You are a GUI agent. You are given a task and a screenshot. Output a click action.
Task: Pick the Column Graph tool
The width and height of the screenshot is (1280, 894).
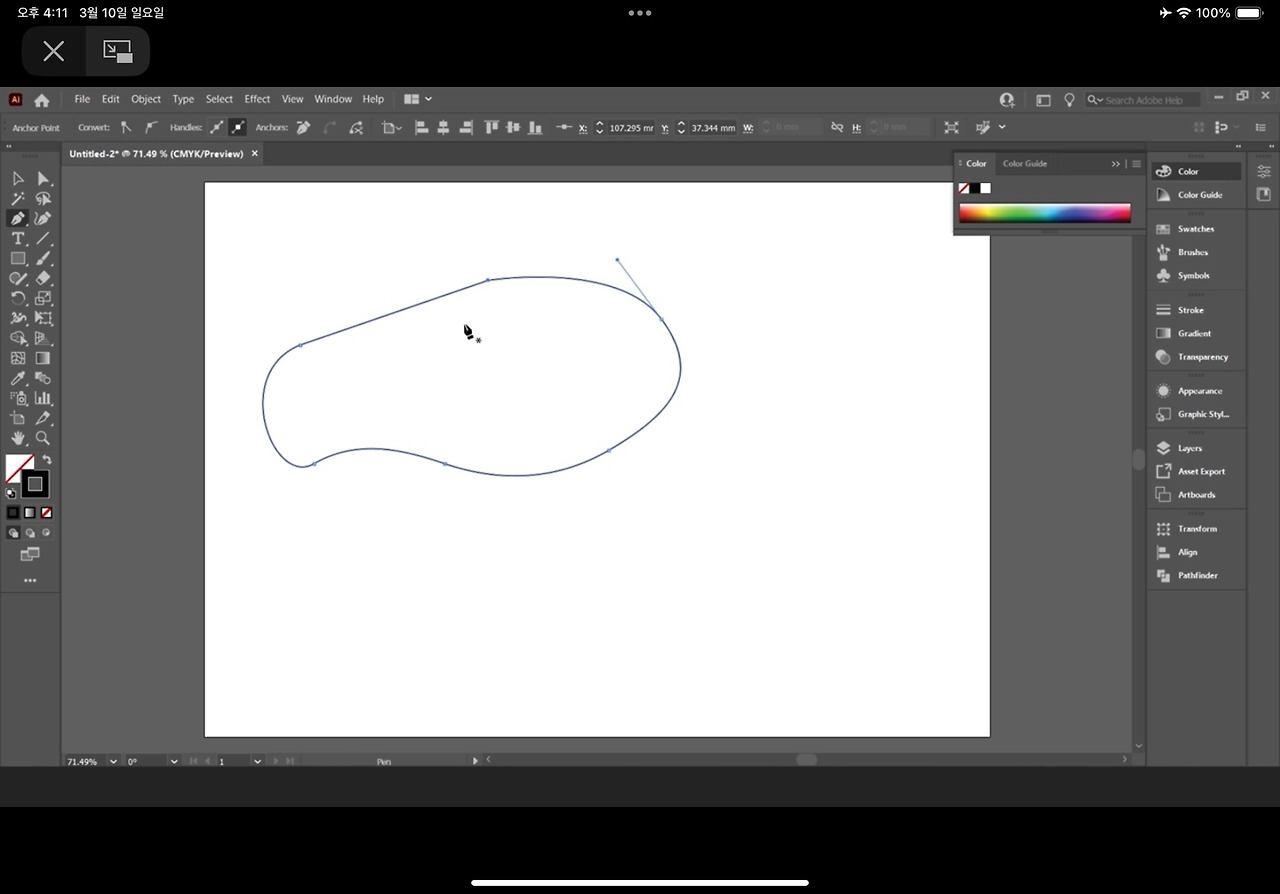[43, 398]
